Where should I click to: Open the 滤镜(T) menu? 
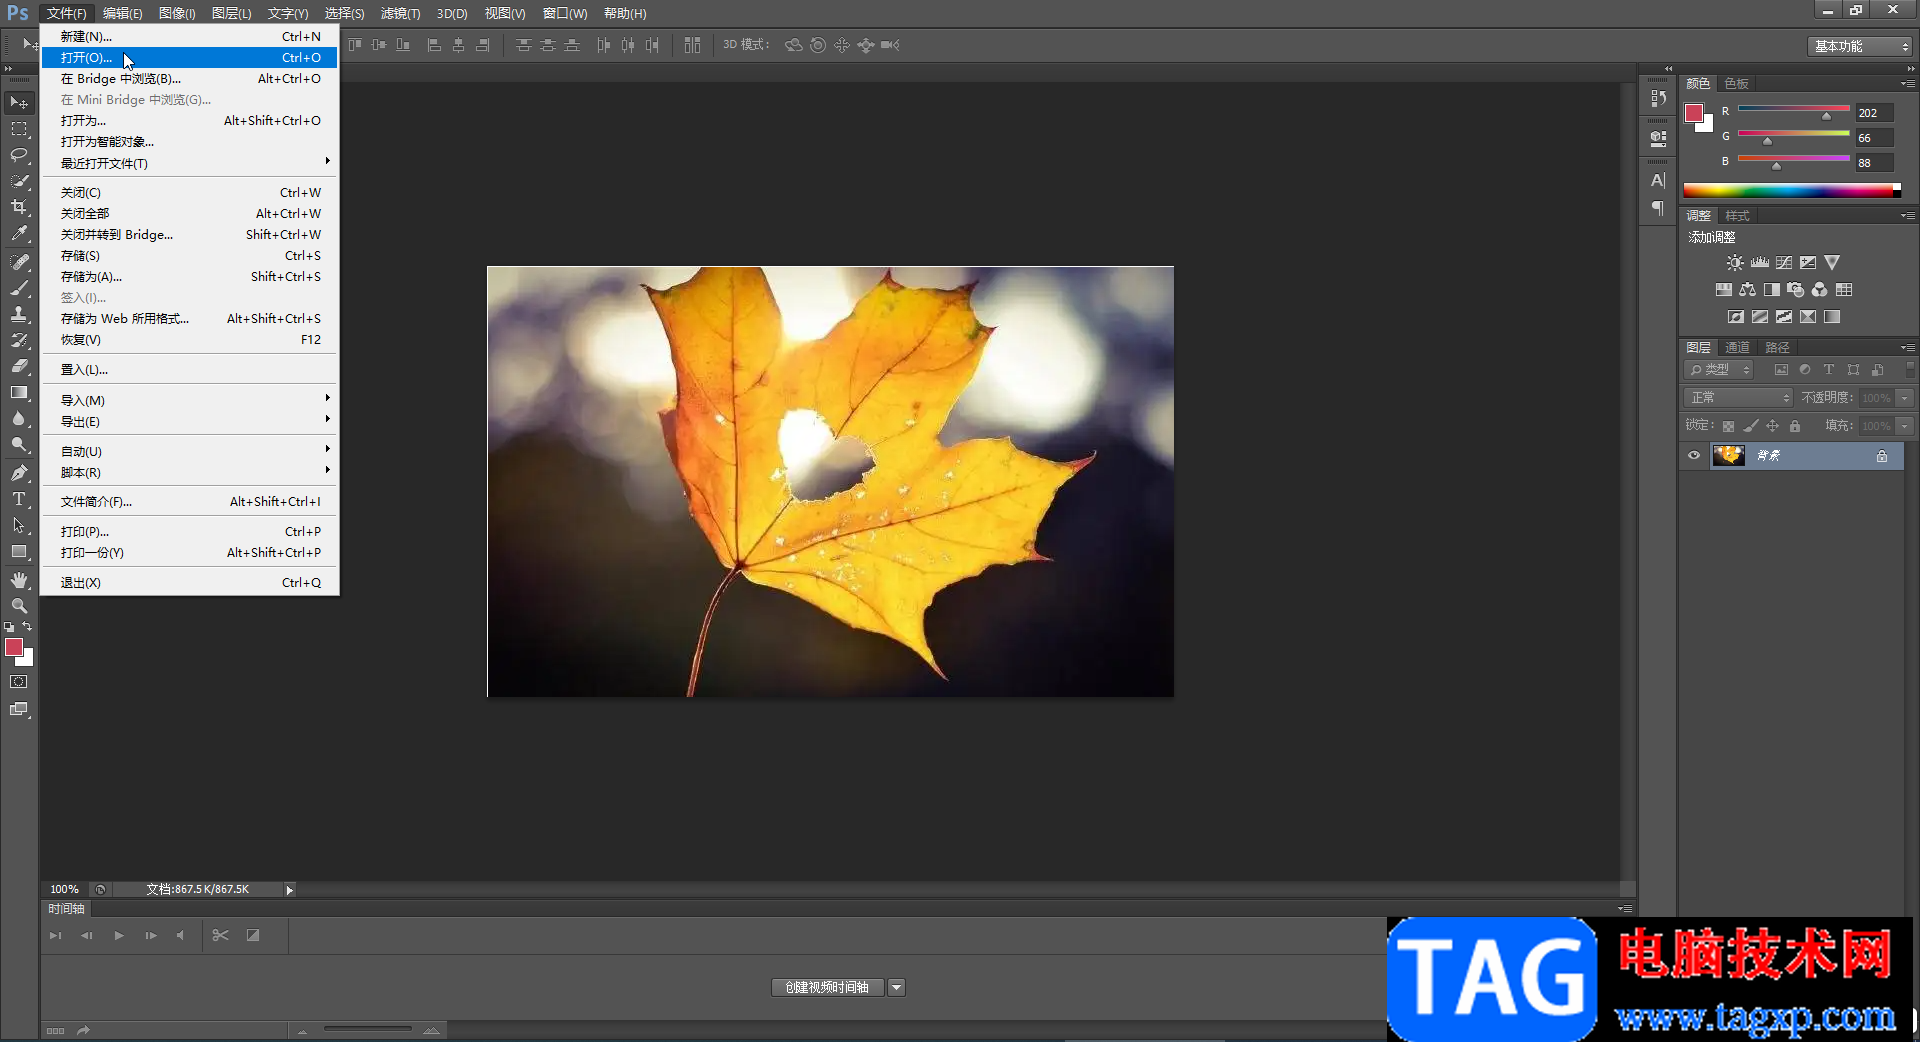[400, 14]
